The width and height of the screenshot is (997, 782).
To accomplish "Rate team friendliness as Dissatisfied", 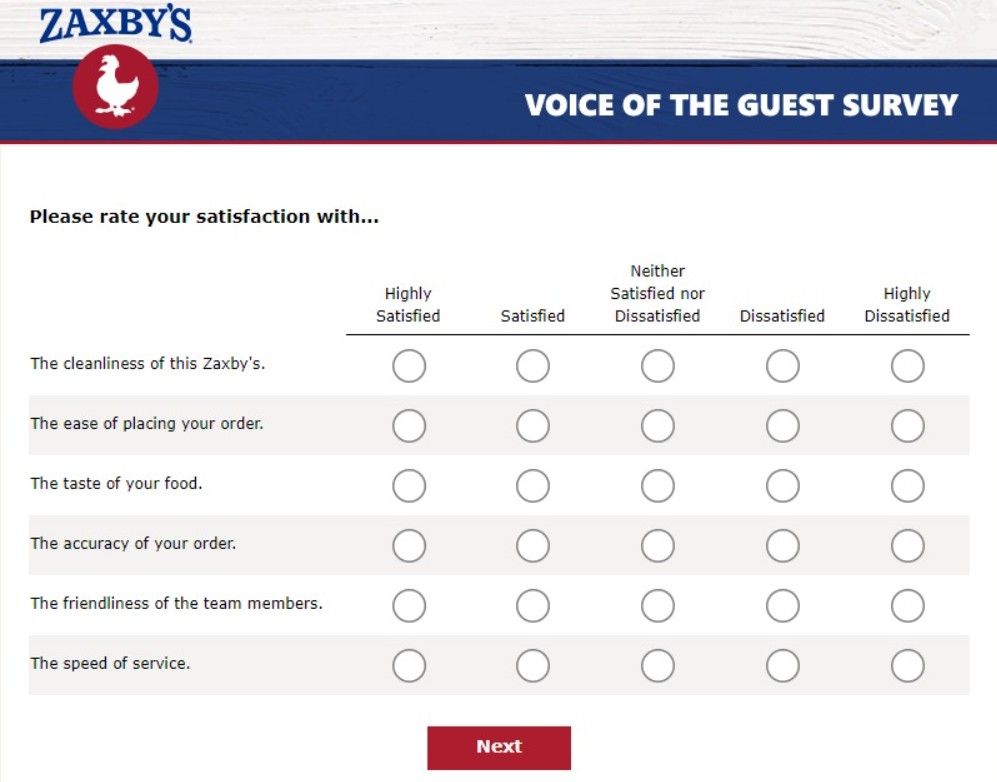I will (782, 606).
